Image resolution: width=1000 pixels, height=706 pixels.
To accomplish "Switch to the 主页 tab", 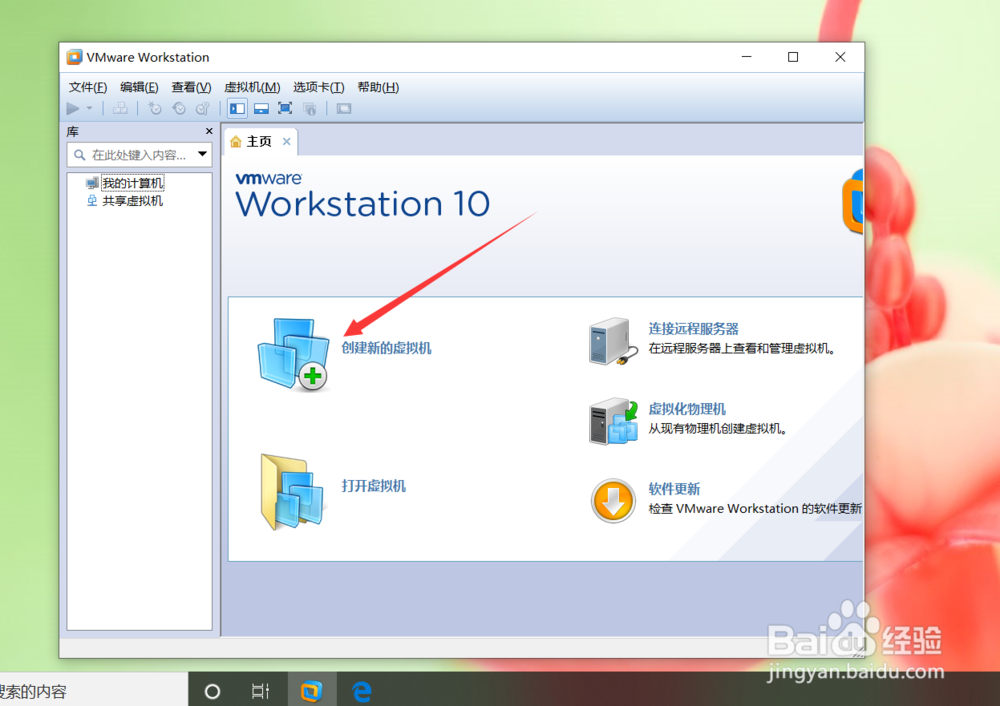I will 258,141.
